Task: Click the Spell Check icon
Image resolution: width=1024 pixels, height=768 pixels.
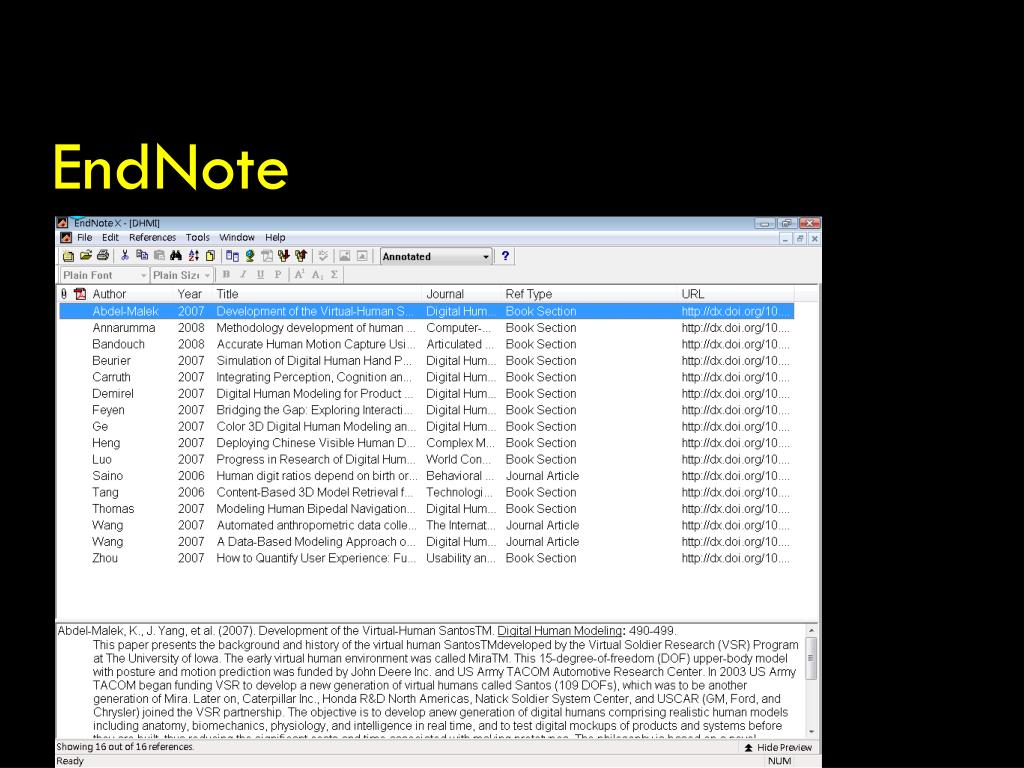Action: (x=323, y=256)
